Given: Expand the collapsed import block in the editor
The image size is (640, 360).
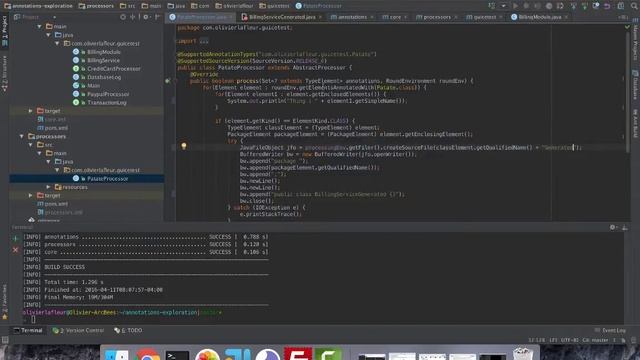Looking at the screenshot, I should pos(204,41).
